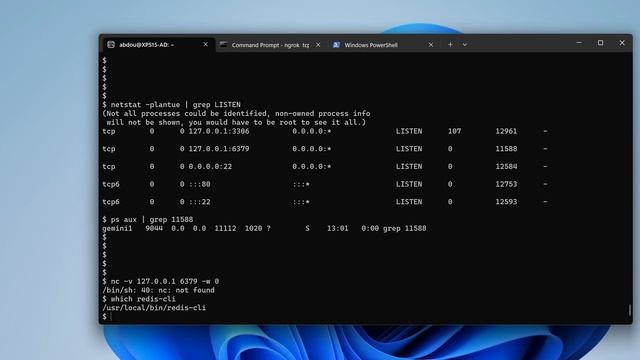Click the Command Prompt tab icon
The height and width of the screenshot is (360, 640).
point(223,45)
